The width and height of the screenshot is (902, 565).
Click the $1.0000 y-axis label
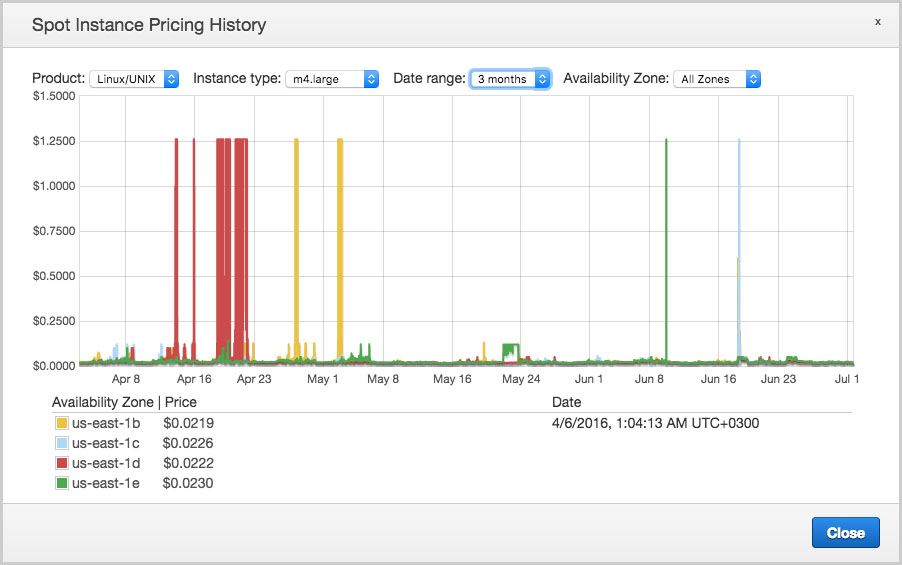[x=54, y=186]
